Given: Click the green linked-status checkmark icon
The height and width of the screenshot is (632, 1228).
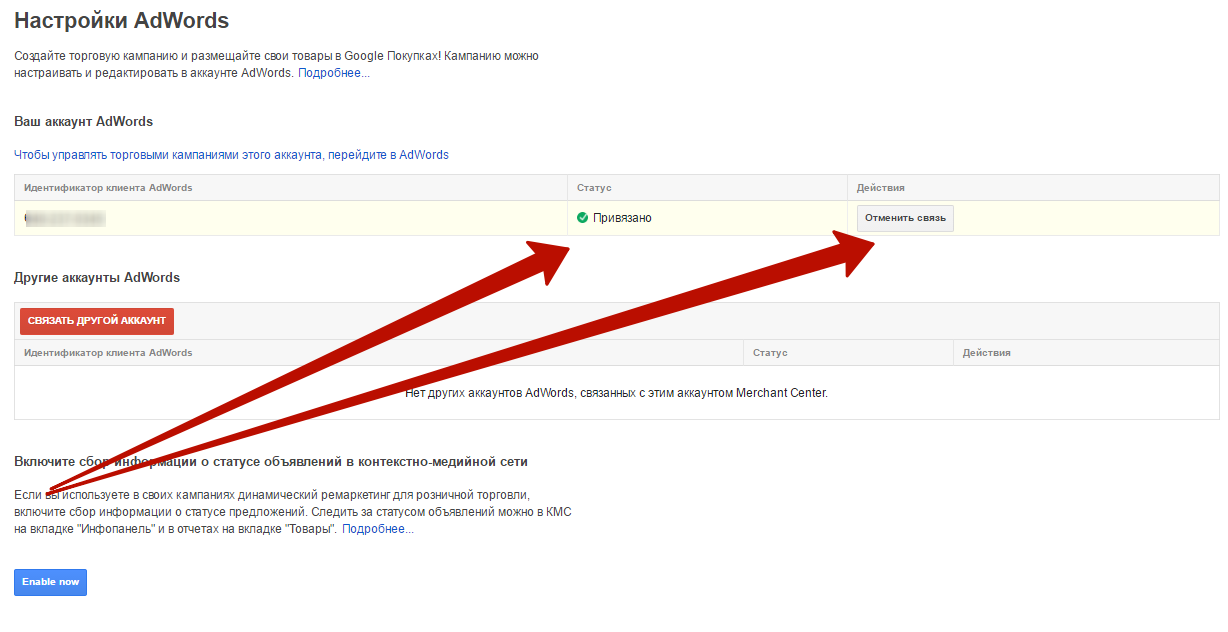Looking at the screenshot, I should 583,217.
